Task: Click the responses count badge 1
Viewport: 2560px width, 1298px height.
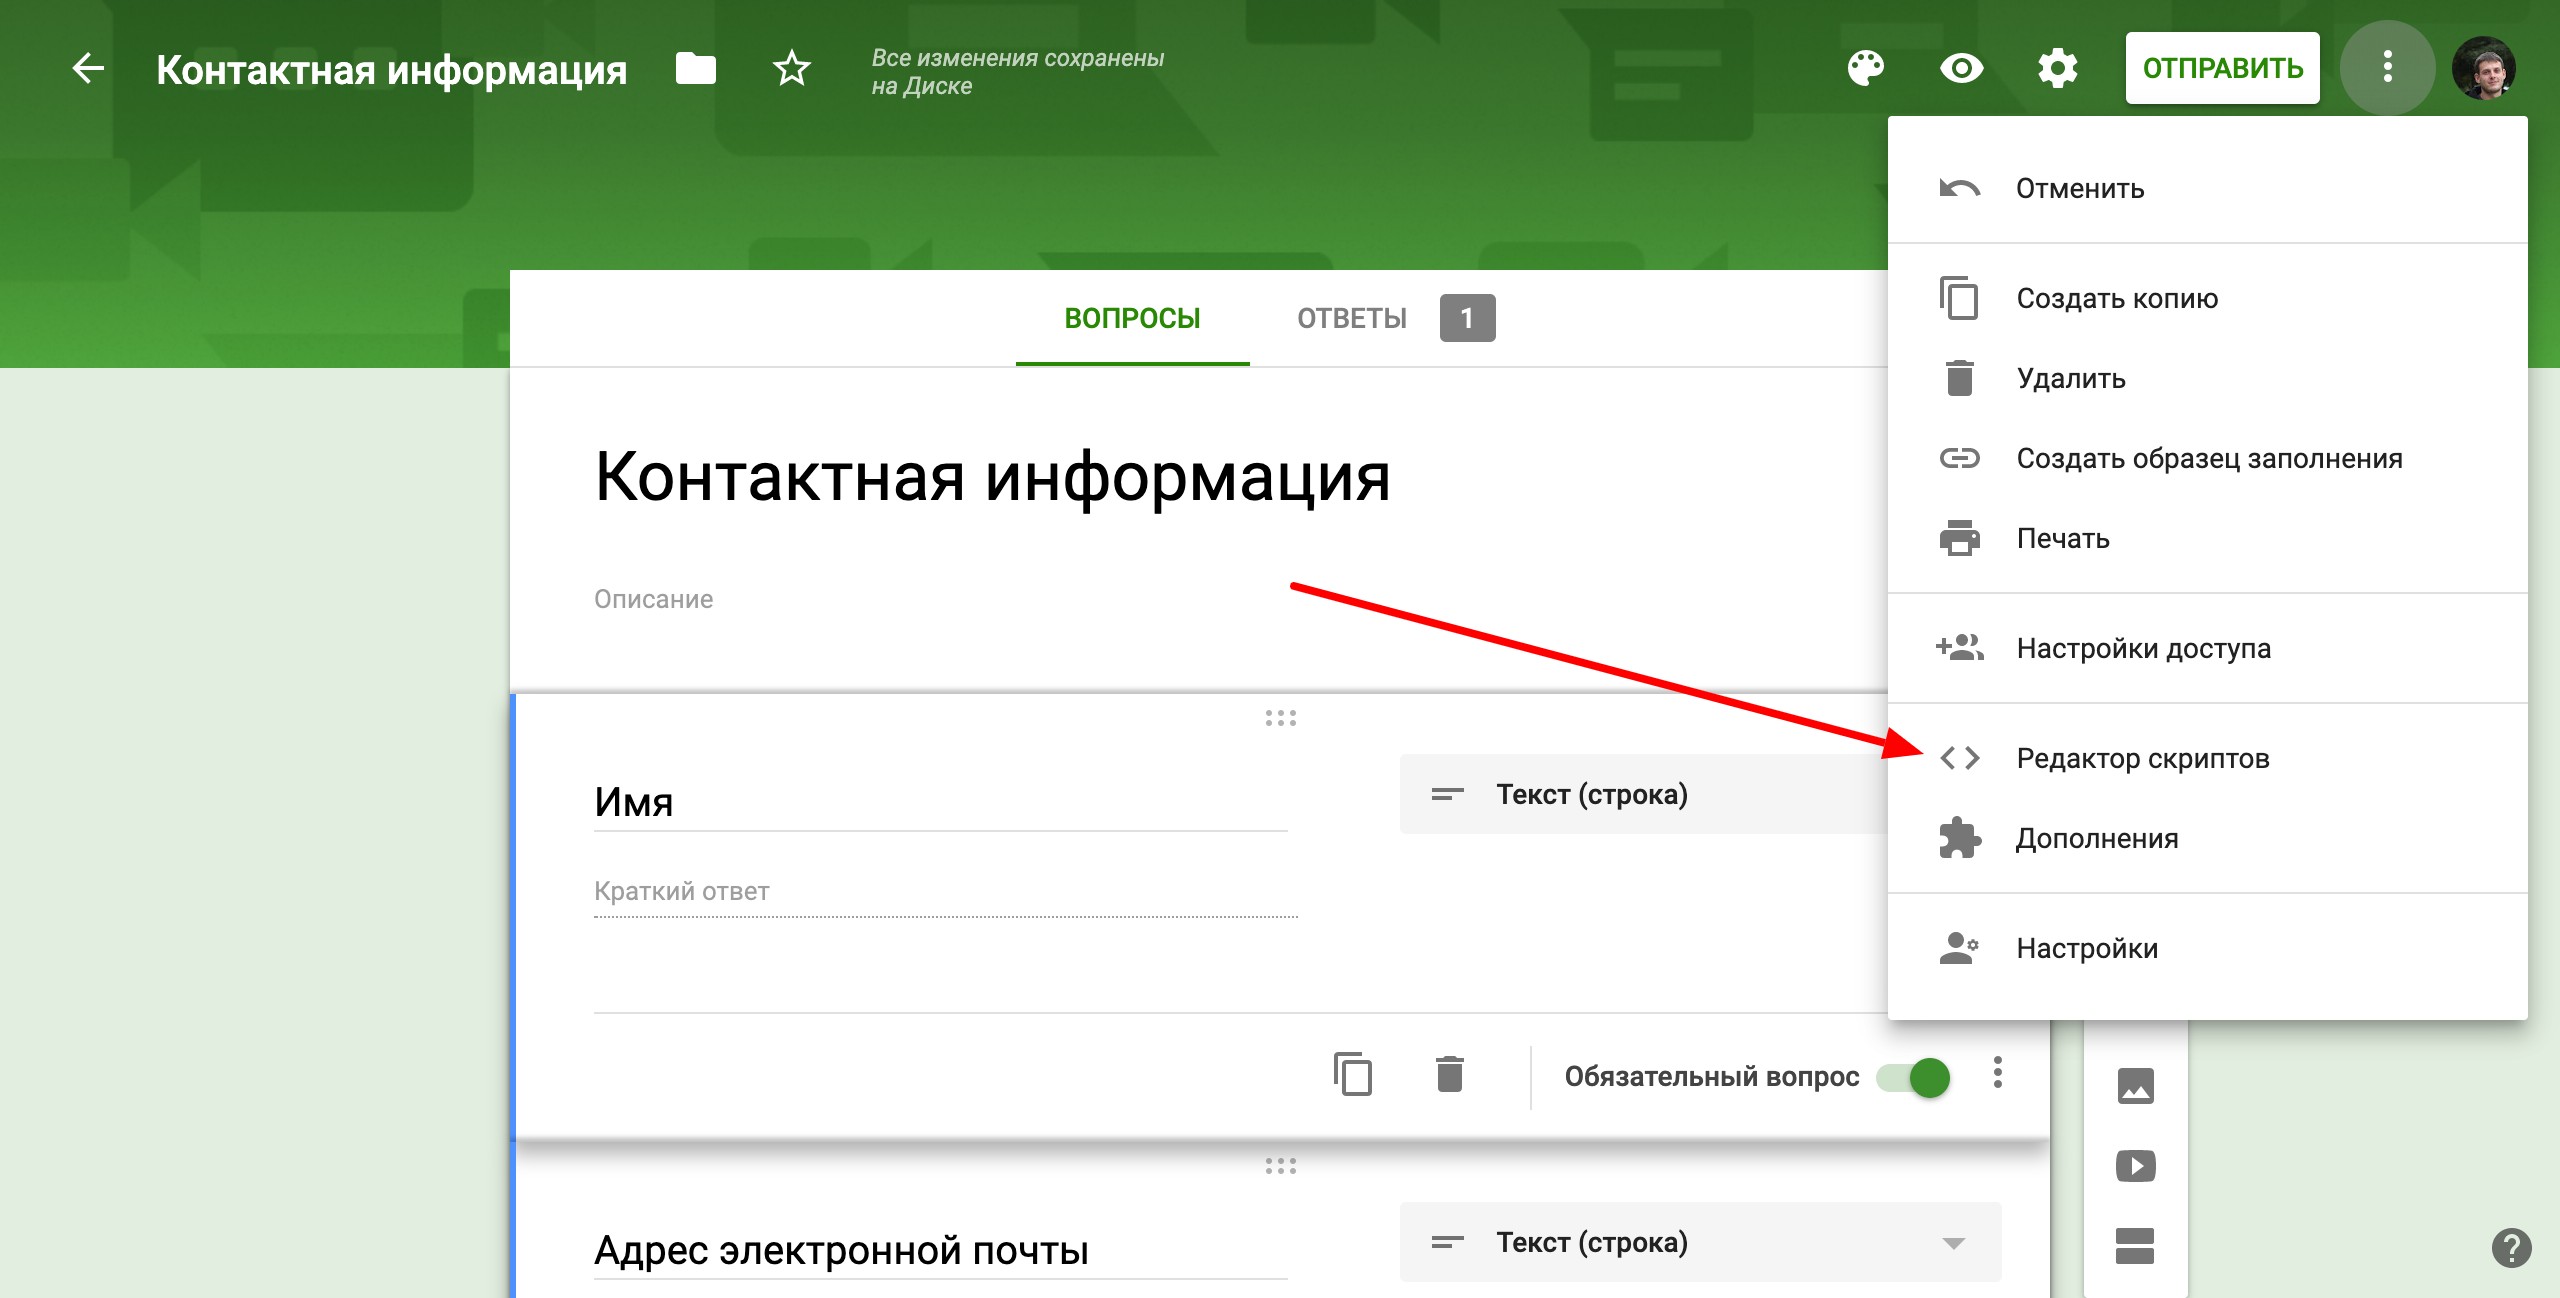Action: click(x=1467, y=318)
